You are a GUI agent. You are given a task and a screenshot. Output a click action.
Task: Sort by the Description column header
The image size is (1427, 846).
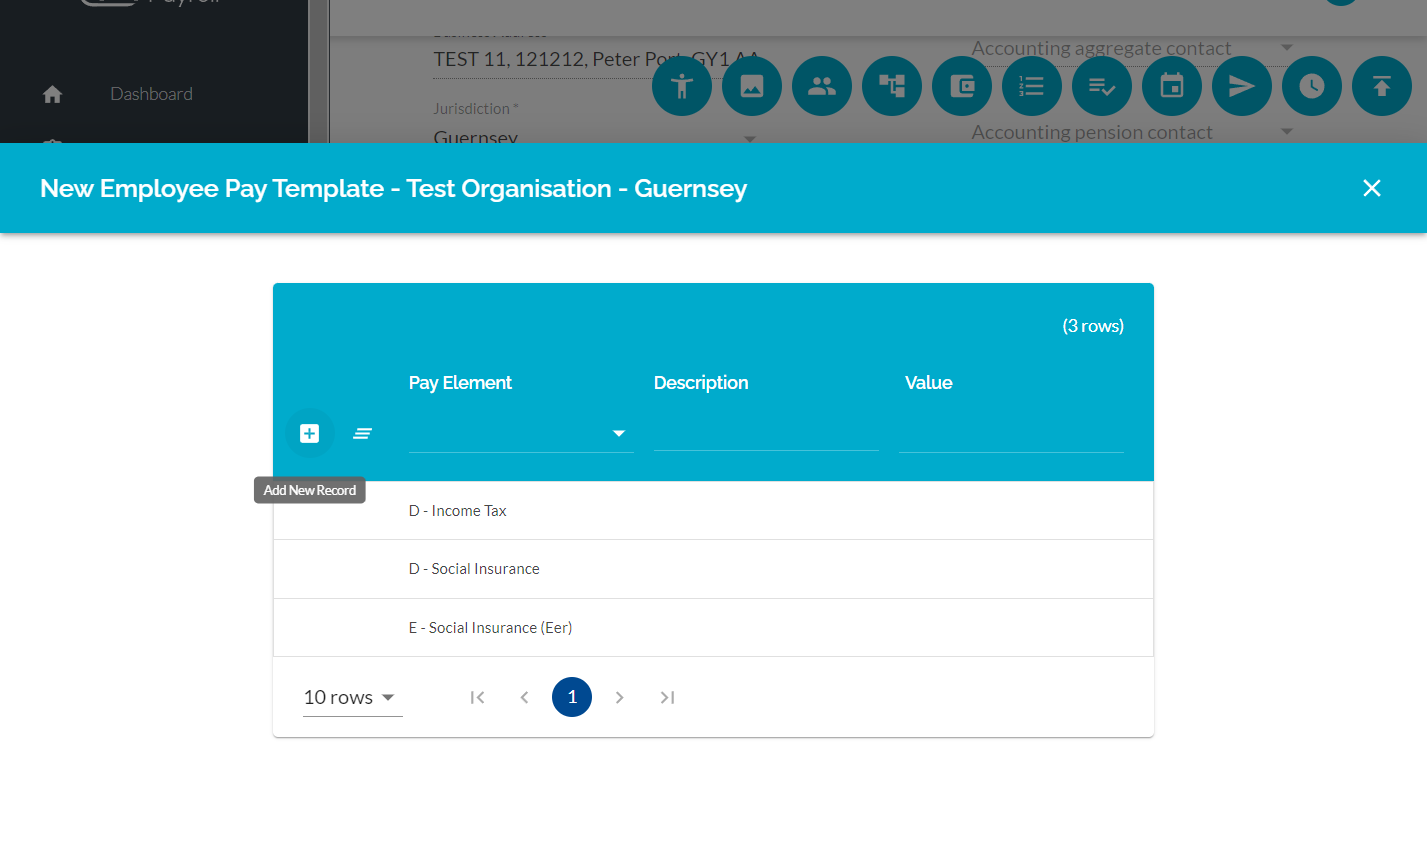pyautogui.click(x=701, y=383)
